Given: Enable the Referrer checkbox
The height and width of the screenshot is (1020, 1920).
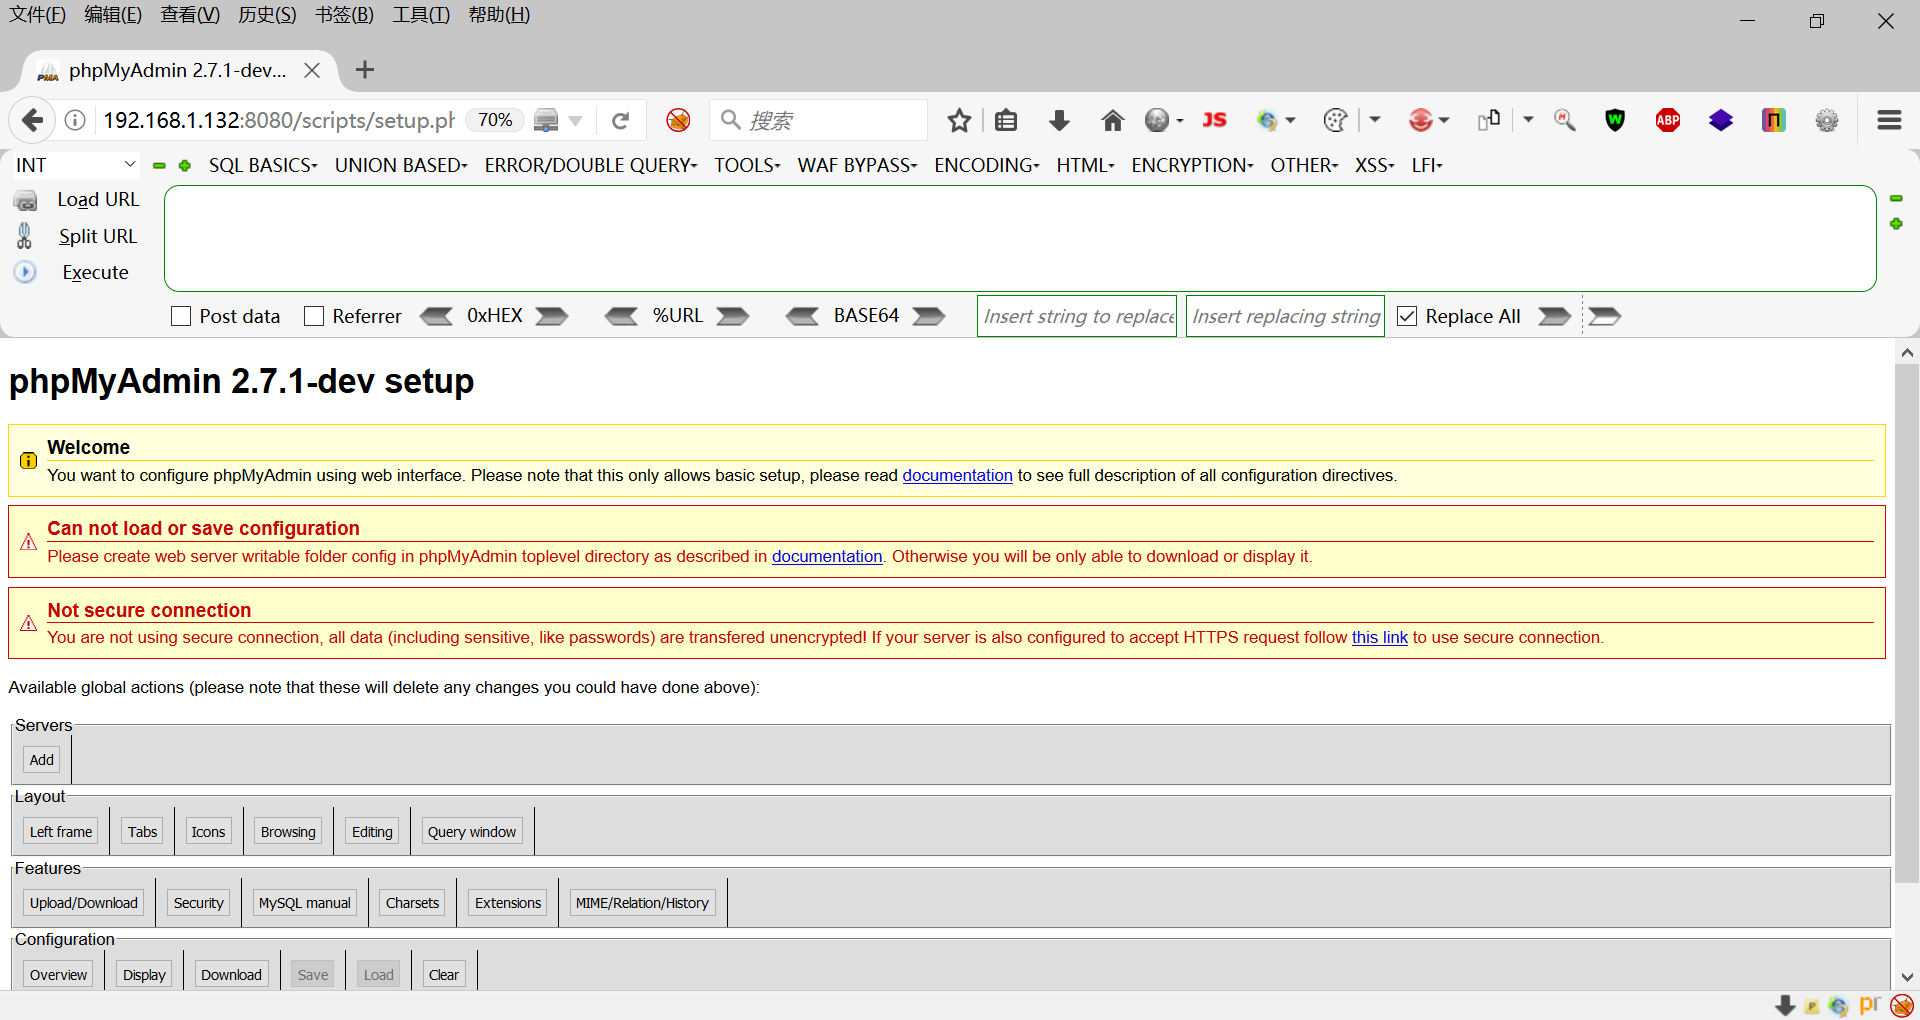Looking at the screenshot, I should point(314,316).
